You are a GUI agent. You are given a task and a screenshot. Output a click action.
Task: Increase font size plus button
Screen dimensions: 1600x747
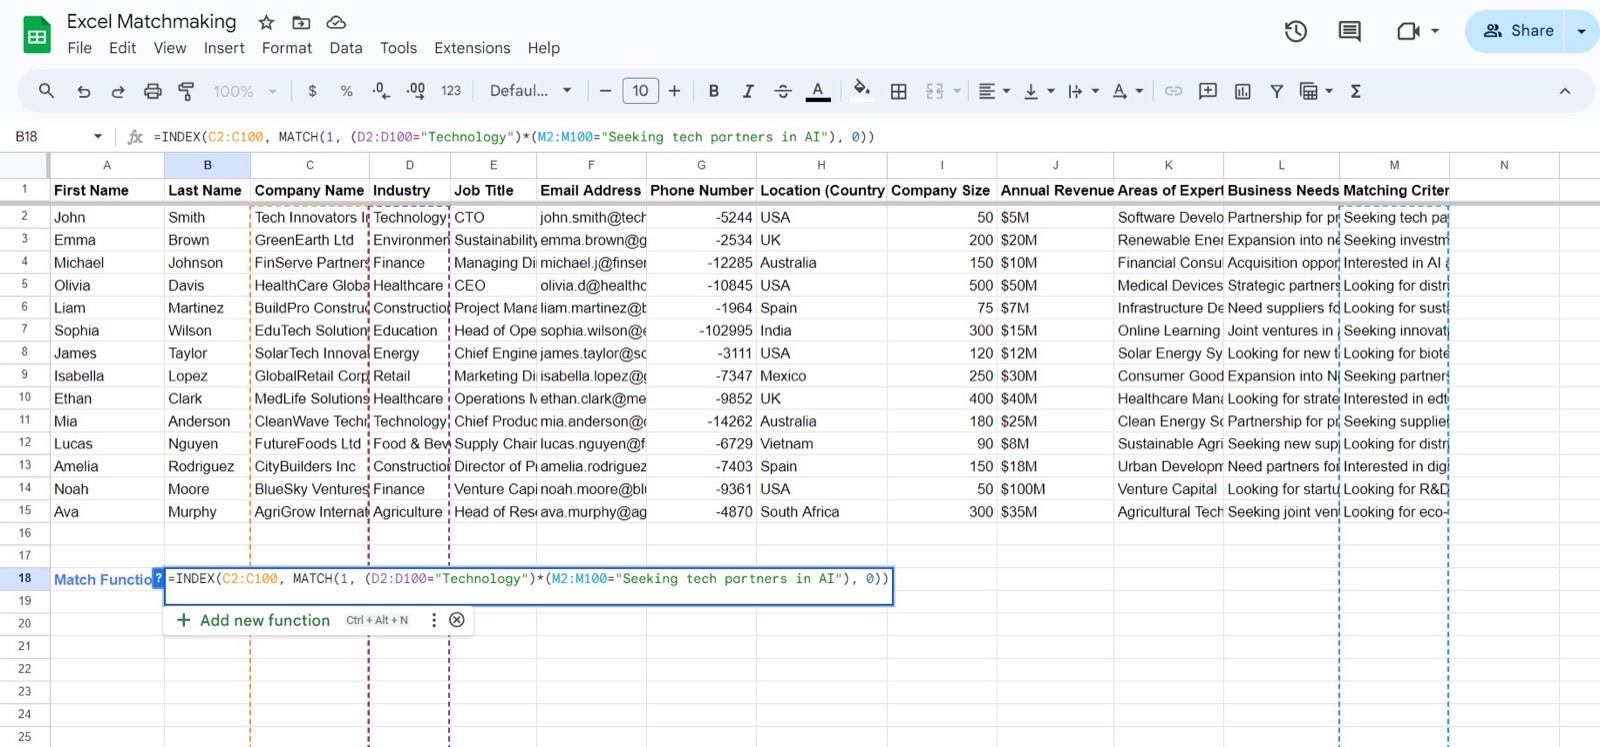675,91
